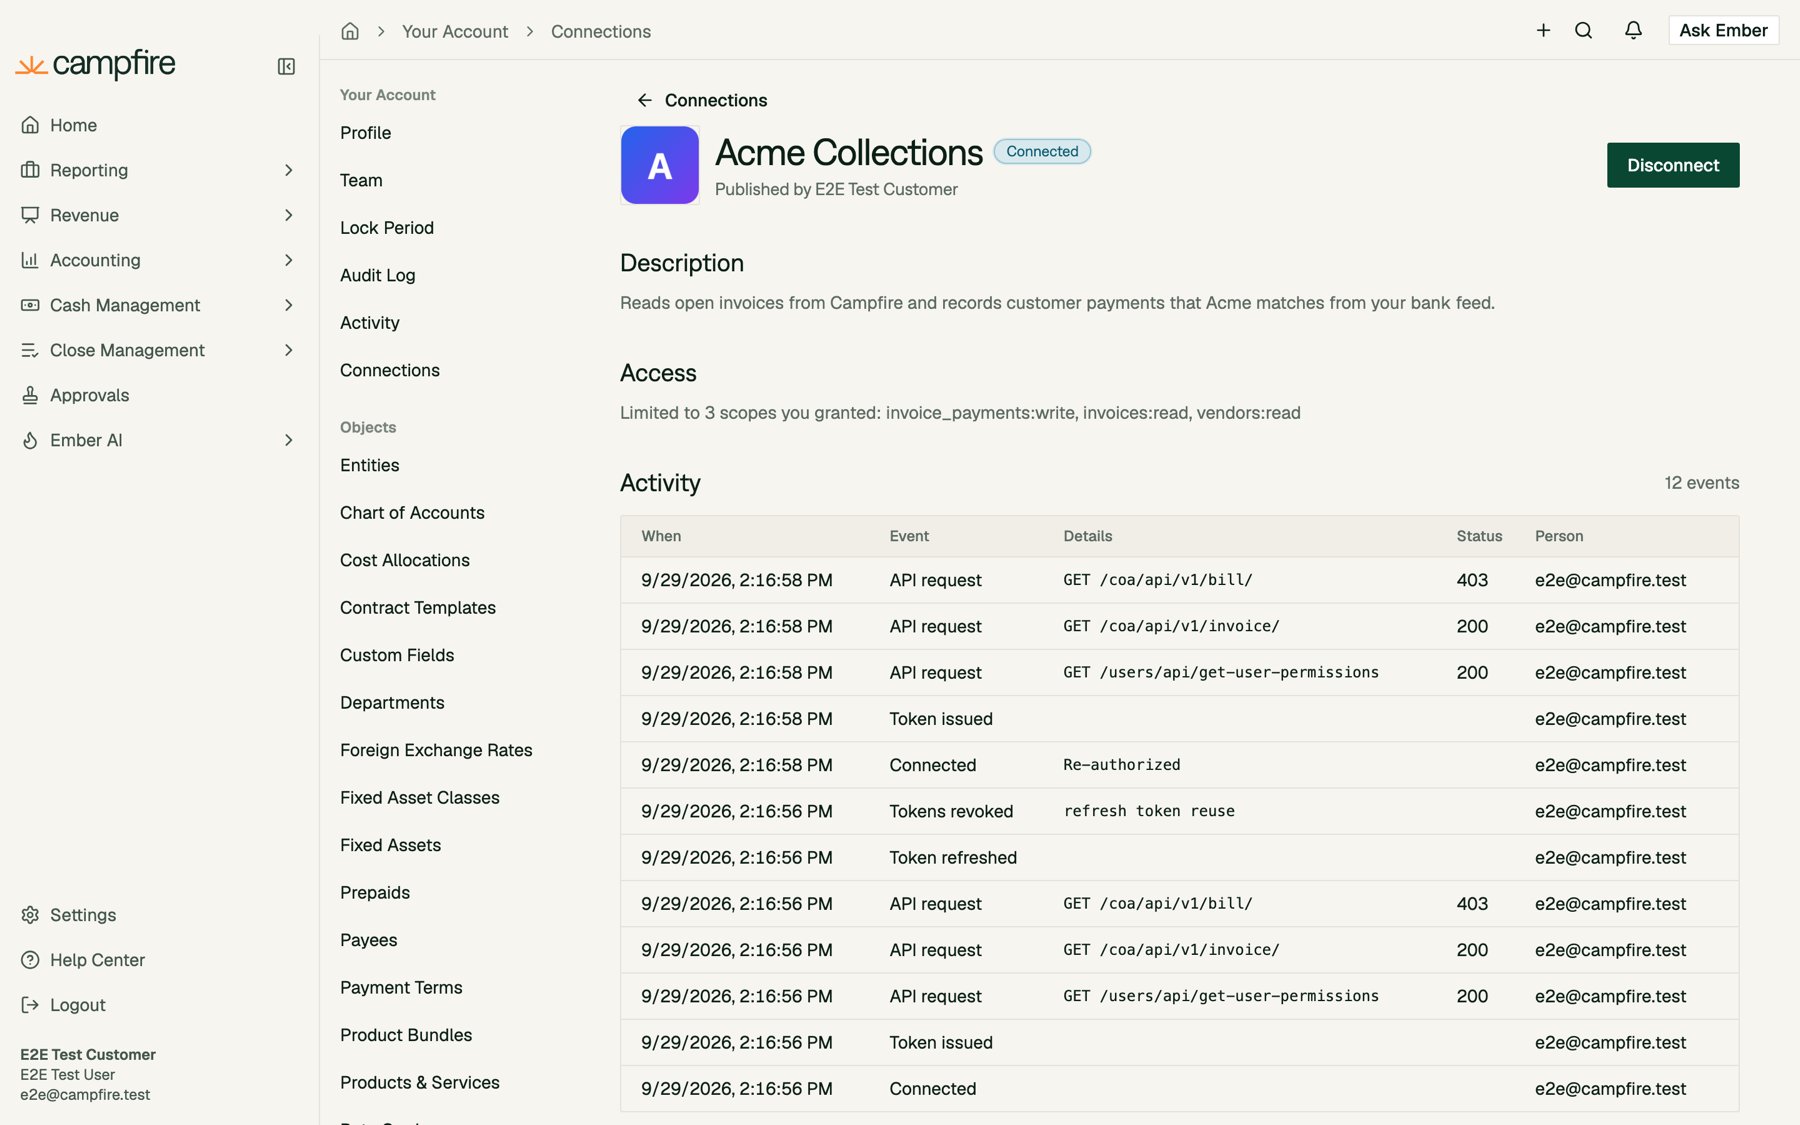Click the Reporting briefcase icon
The image size is (1800, 1125).
(x=30, y=170)
